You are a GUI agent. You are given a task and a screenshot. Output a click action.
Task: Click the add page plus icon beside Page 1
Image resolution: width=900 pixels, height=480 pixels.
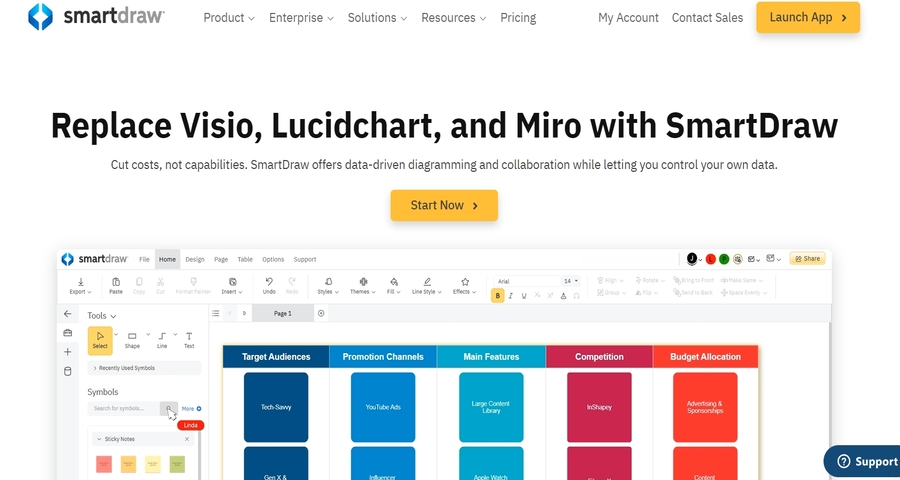[x=321, y=313]
